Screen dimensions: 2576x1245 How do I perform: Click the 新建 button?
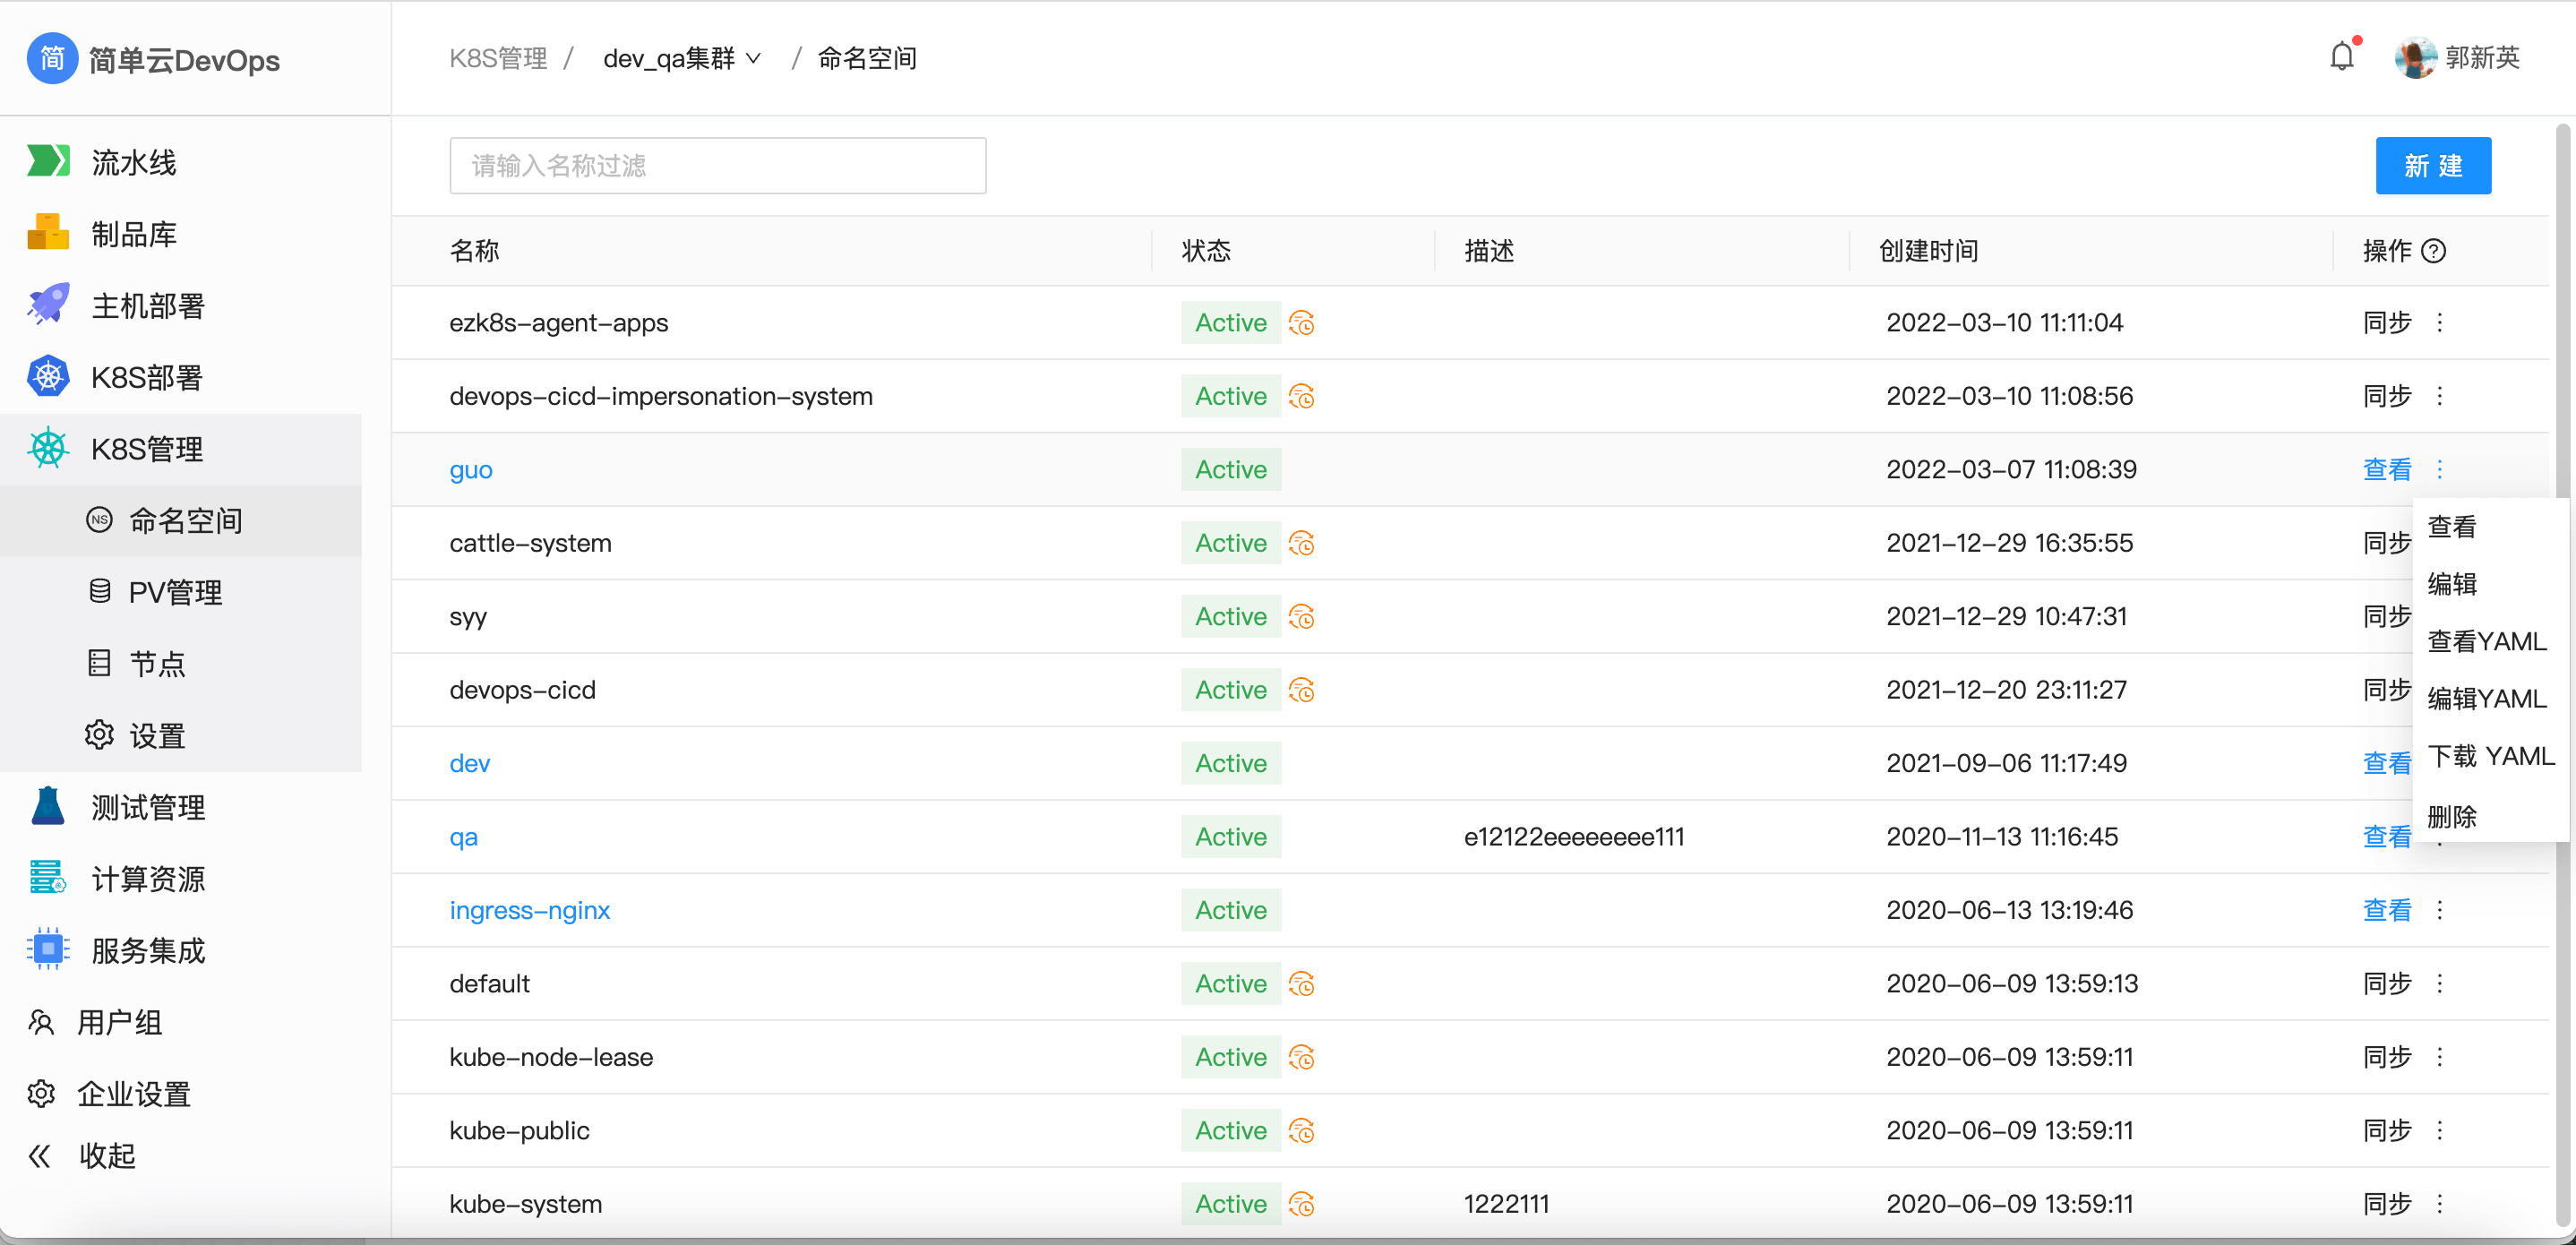(x=2432, y=166)
